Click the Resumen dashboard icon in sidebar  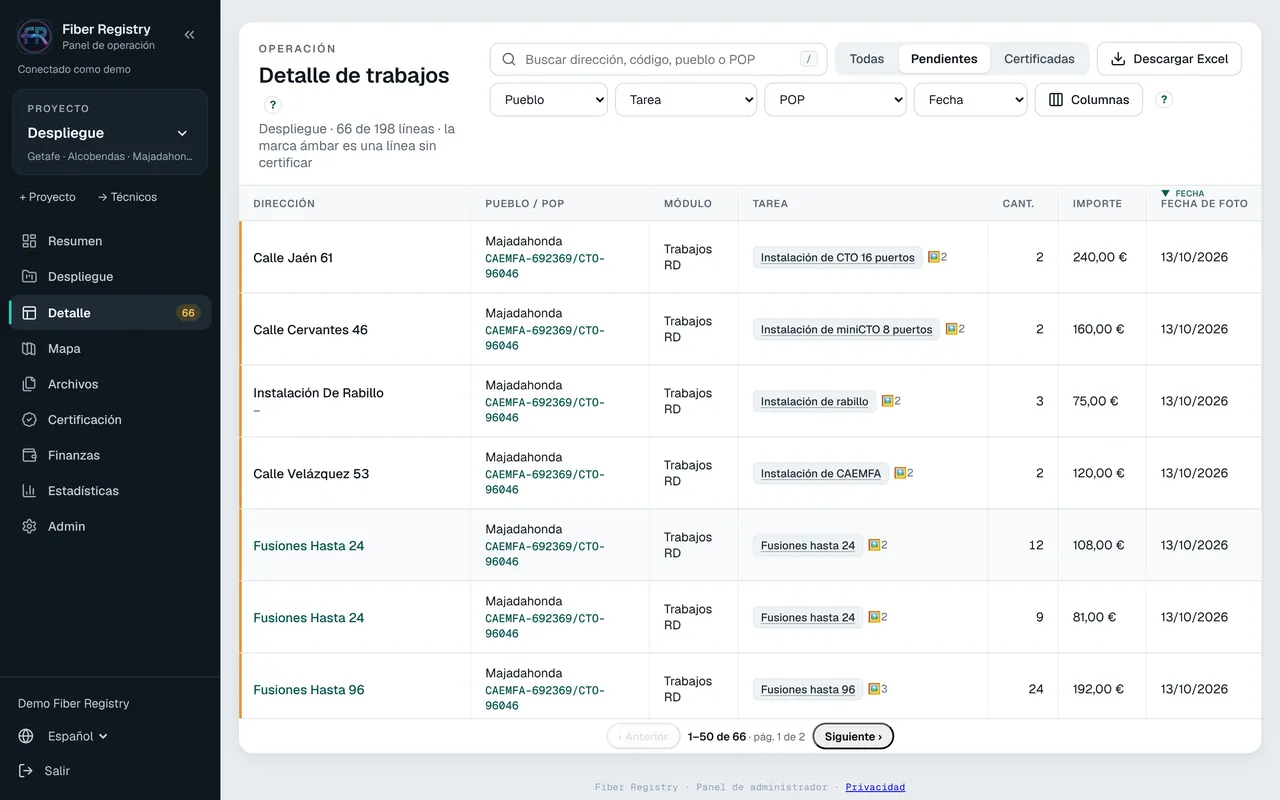(29, 241)
